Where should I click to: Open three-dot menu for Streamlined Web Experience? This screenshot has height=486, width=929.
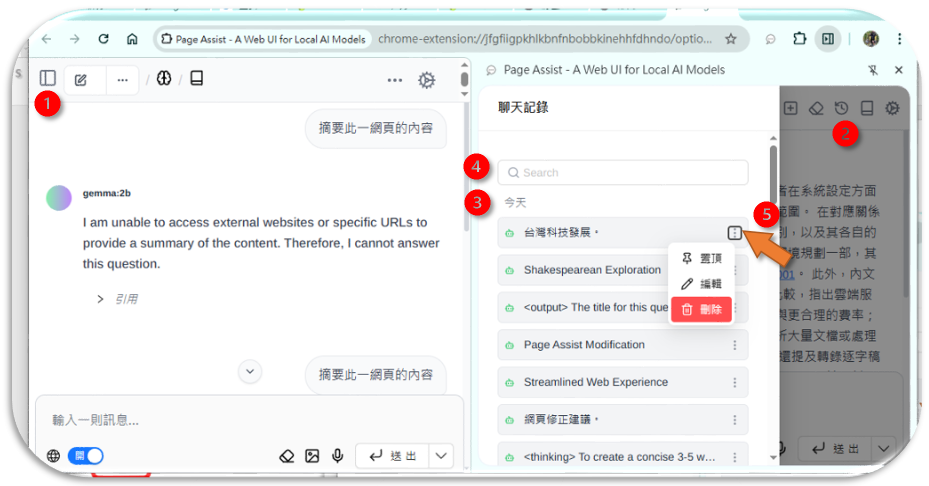click(735, 382)
